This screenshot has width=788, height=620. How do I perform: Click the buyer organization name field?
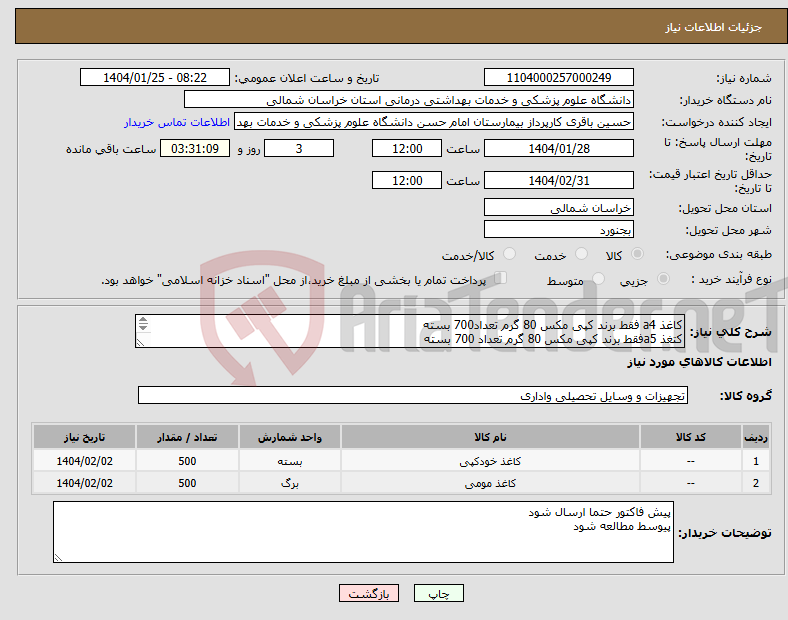point(409,99)
